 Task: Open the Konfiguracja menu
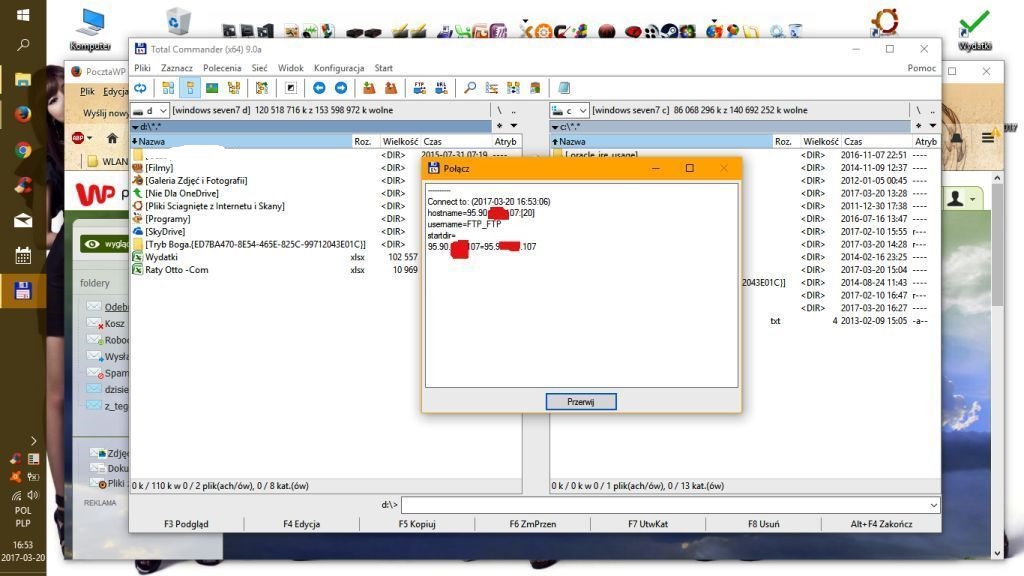click(x=339, y=68)
